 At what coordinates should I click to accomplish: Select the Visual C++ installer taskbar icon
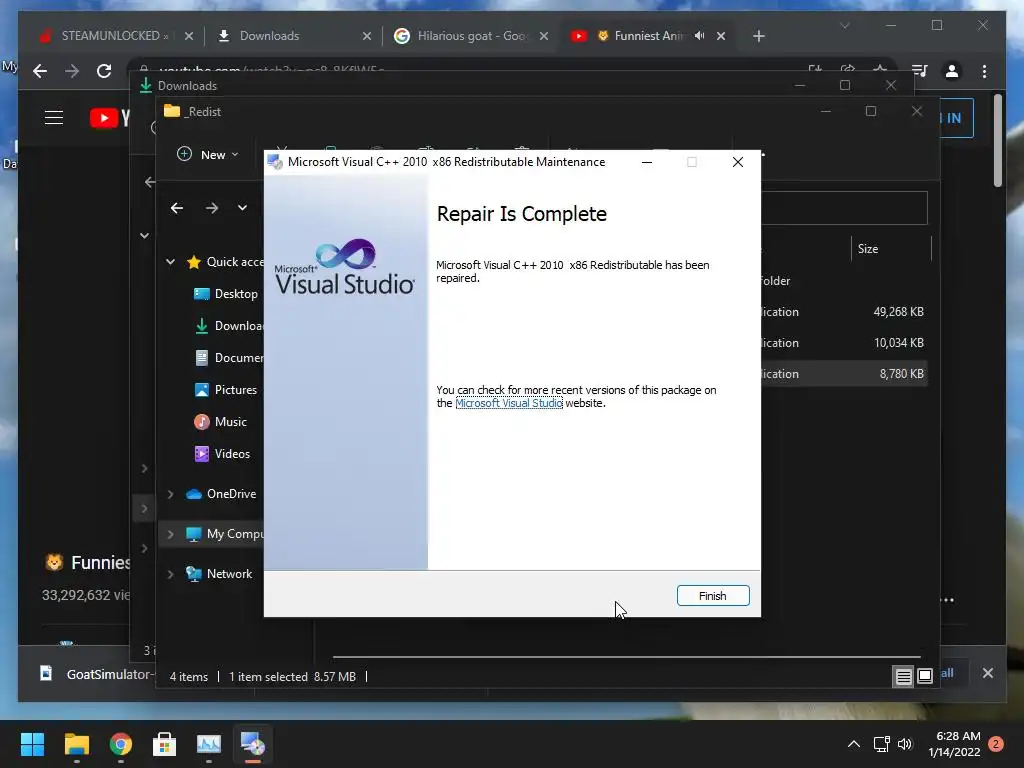point(253,744)
